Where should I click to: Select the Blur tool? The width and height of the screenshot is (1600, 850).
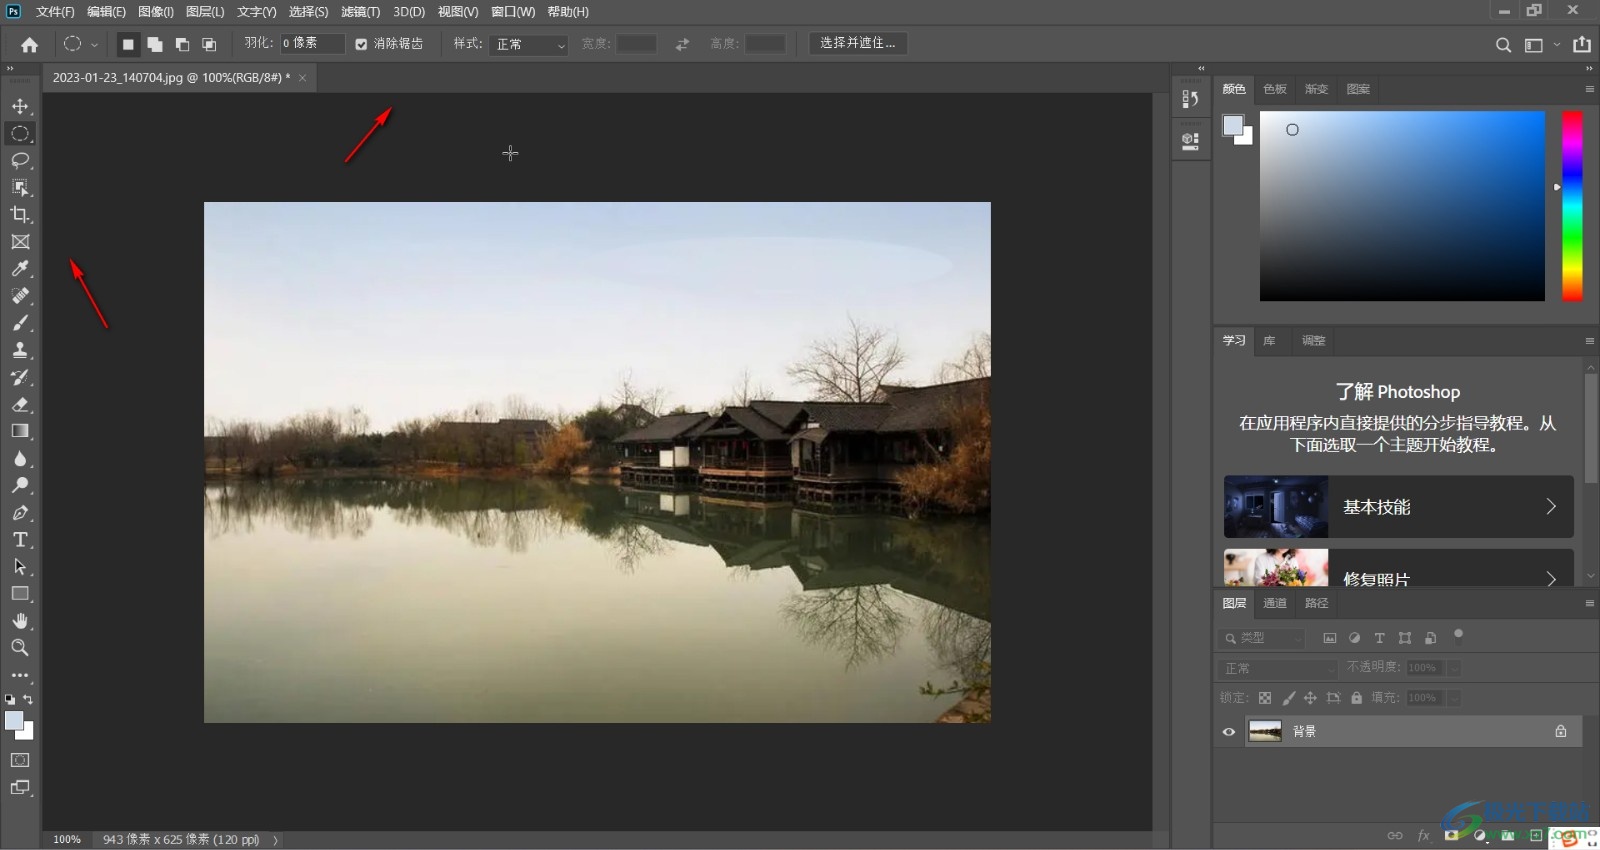pyautogui.click(x=20, y=458)
